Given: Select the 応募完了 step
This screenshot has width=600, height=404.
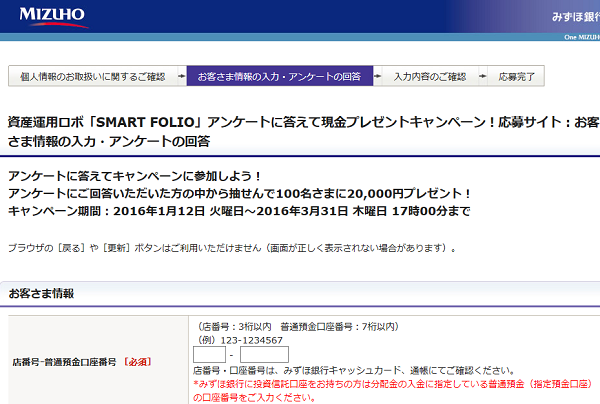Looking at the screenshot, I should (516, 77).
